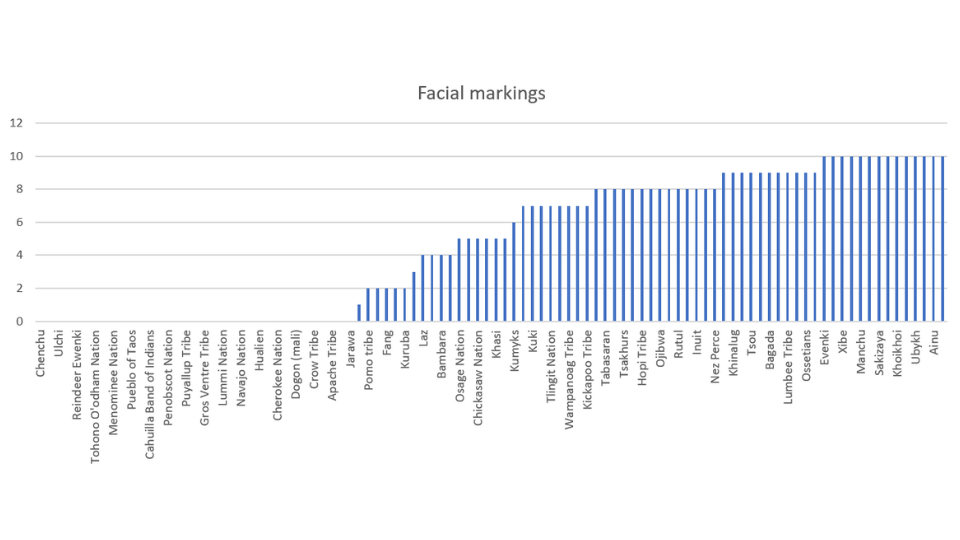Select the Crow Tribe label
The width and height of the screenshot is (960, 540).
314,359
